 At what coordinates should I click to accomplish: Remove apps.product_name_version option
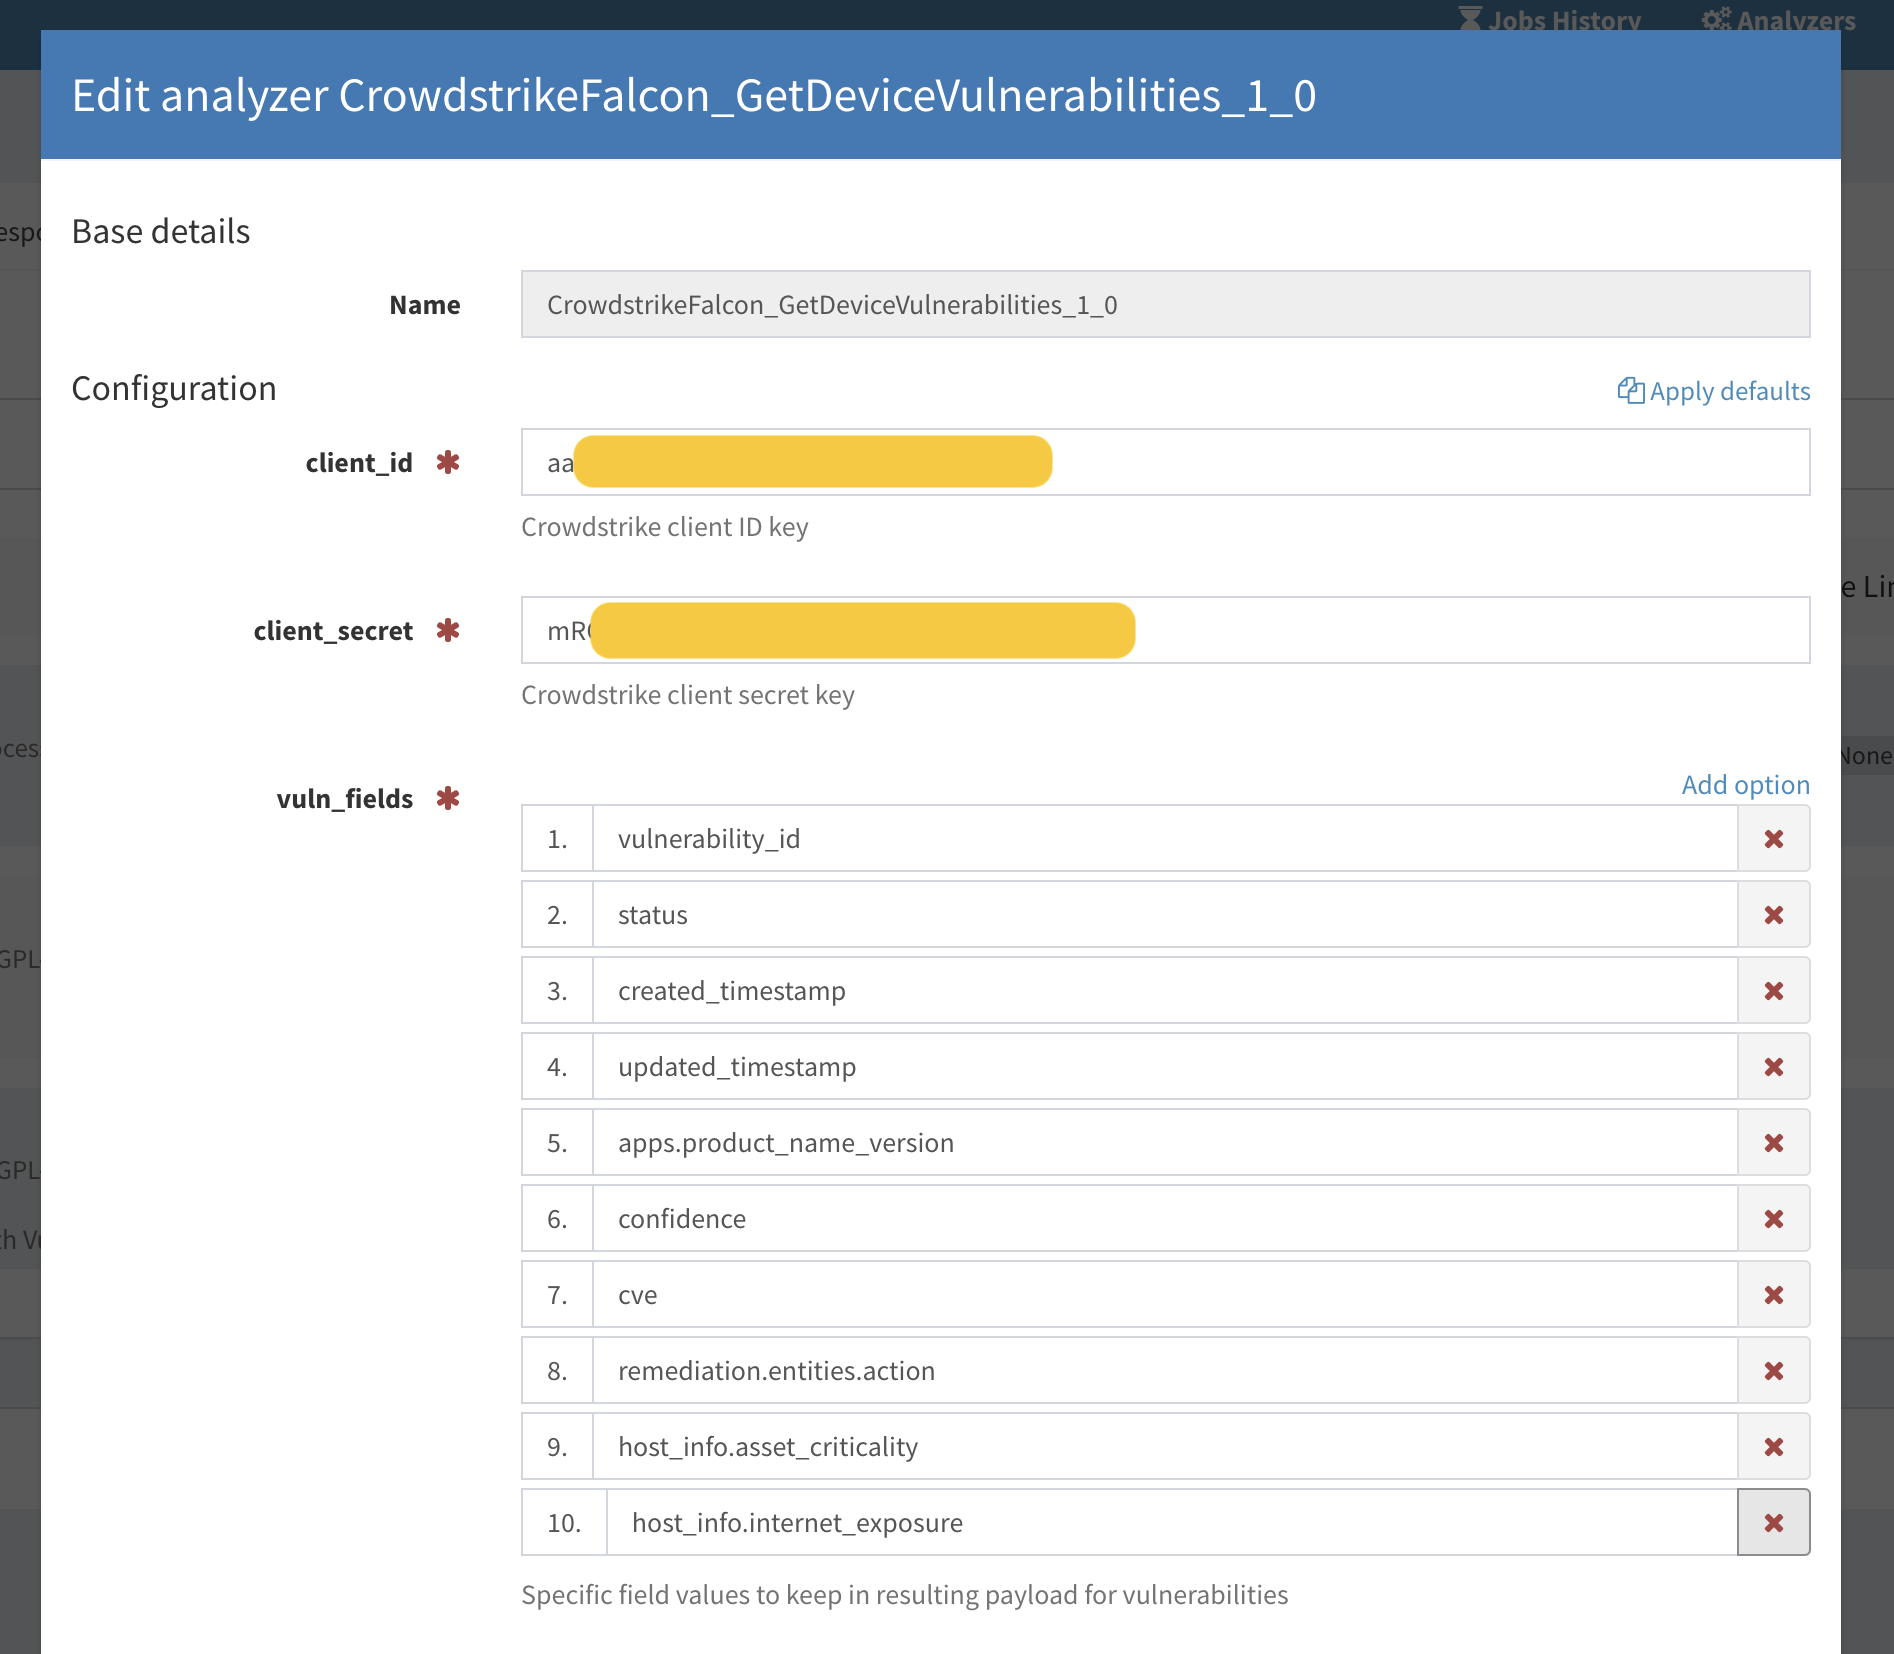pos(1773,1142)
